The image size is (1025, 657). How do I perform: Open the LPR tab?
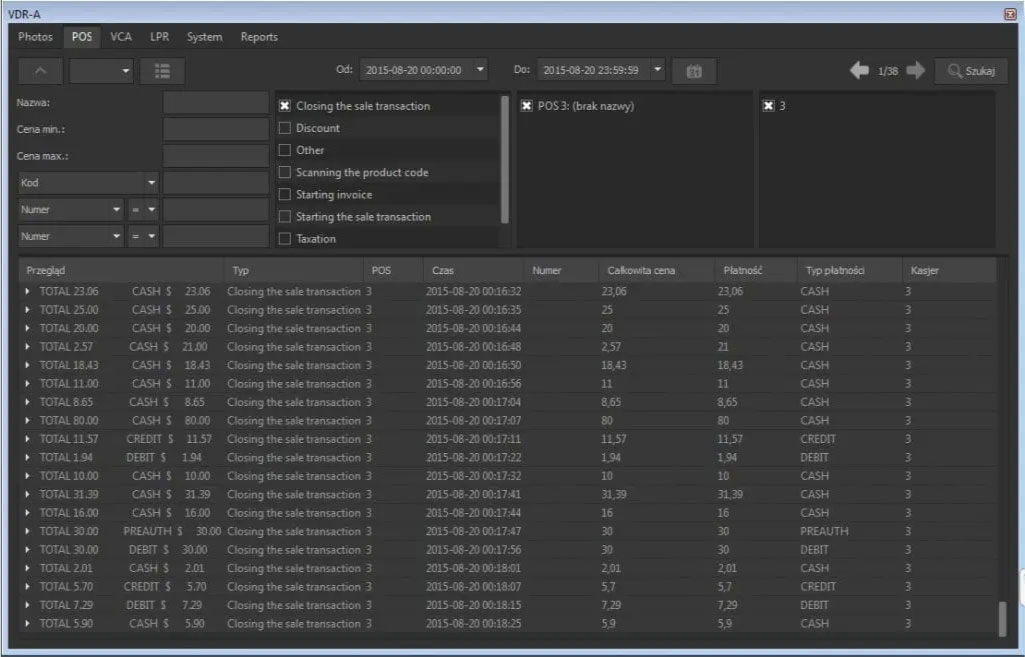click(x=159, y=37)
